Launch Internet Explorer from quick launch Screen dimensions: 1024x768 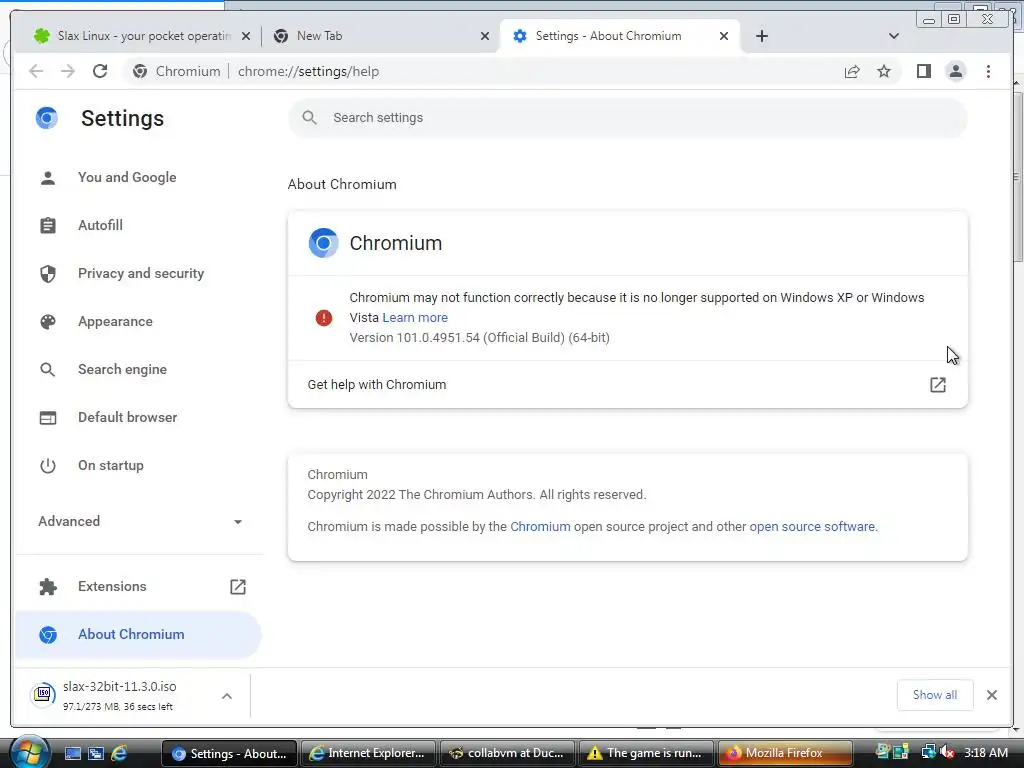119,754
